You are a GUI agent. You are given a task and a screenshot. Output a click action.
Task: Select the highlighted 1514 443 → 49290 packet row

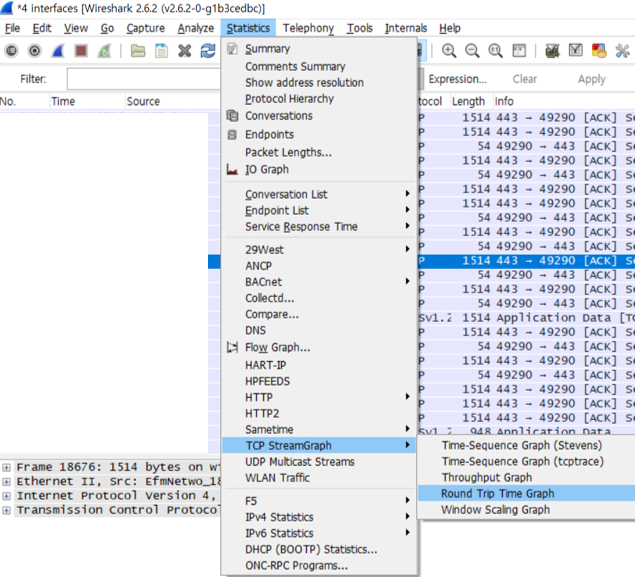pos(526,261)
